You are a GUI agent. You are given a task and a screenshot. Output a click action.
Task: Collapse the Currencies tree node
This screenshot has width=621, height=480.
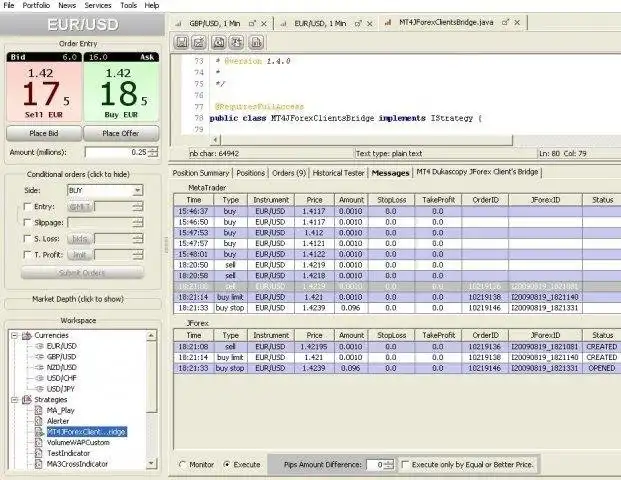13,335
